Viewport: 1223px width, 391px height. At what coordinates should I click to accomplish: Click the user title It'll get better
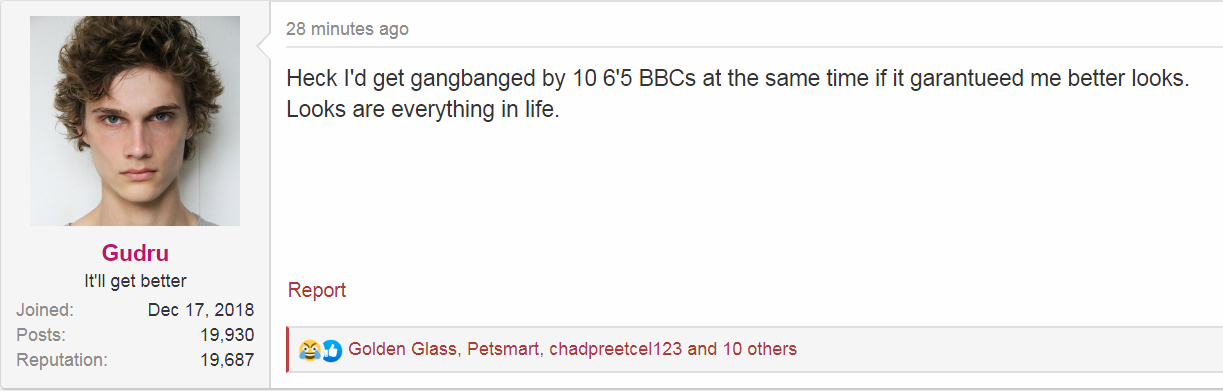click(x=135, y=281)
